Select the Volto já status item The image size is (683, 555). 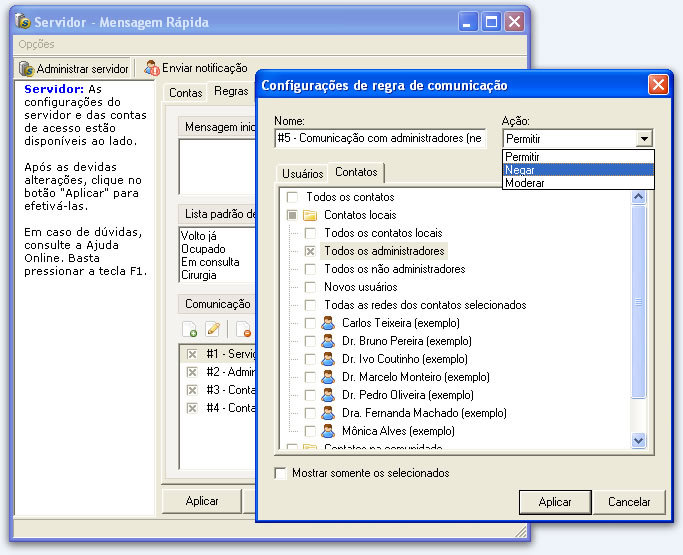click(x=199, y=236)
